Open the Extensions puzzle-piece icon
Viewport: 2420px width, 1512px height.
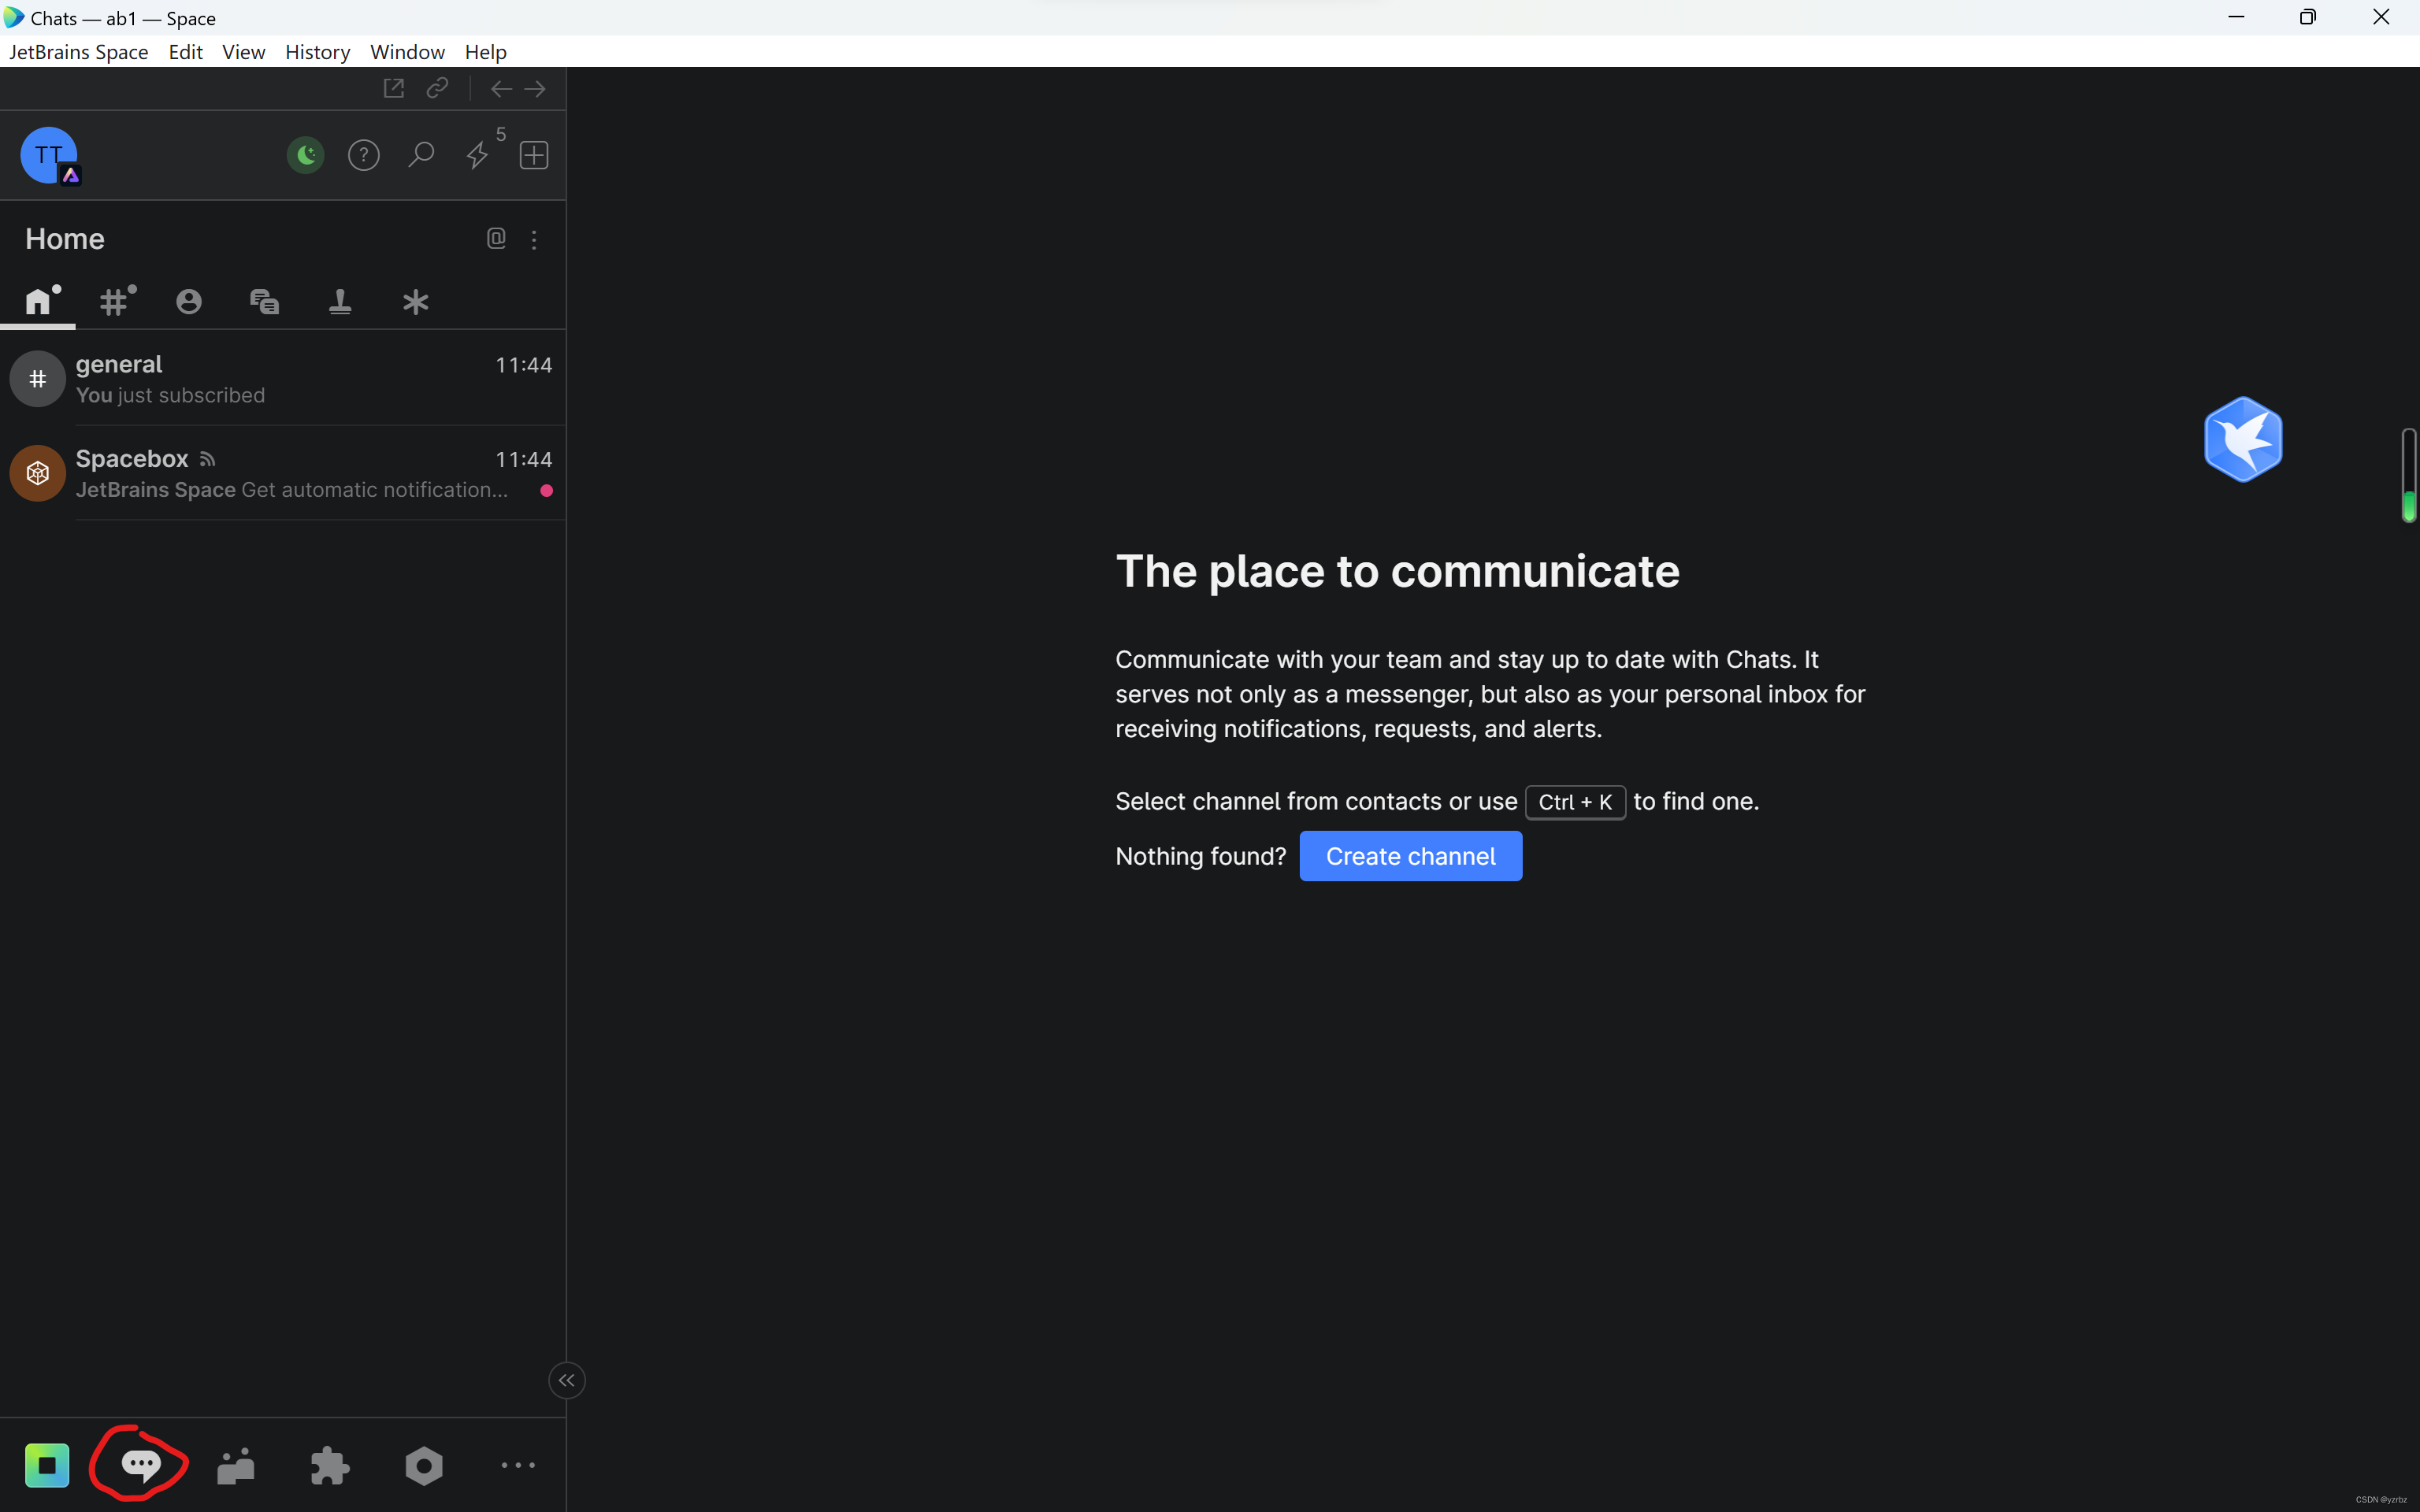(330, 1466)
